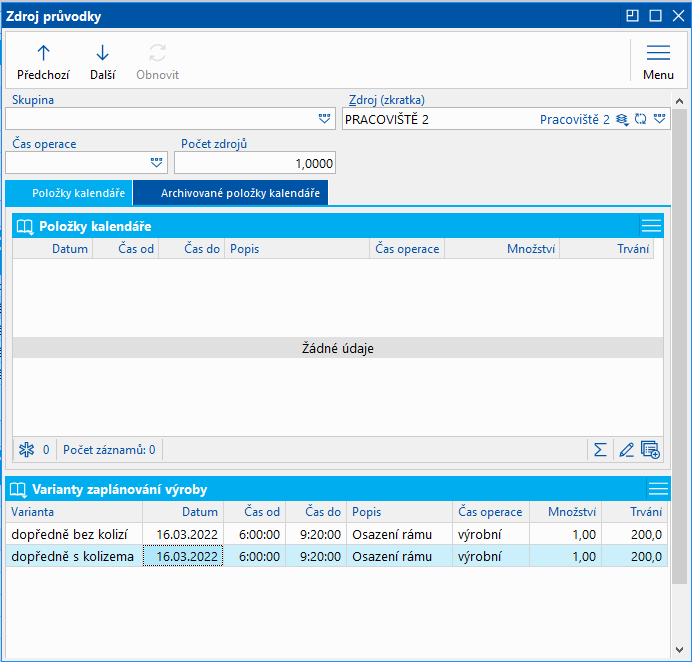Click Čas do header in Položky kalendáře
The height and width of the screenshot is (662, 692).
coord(192,249)
